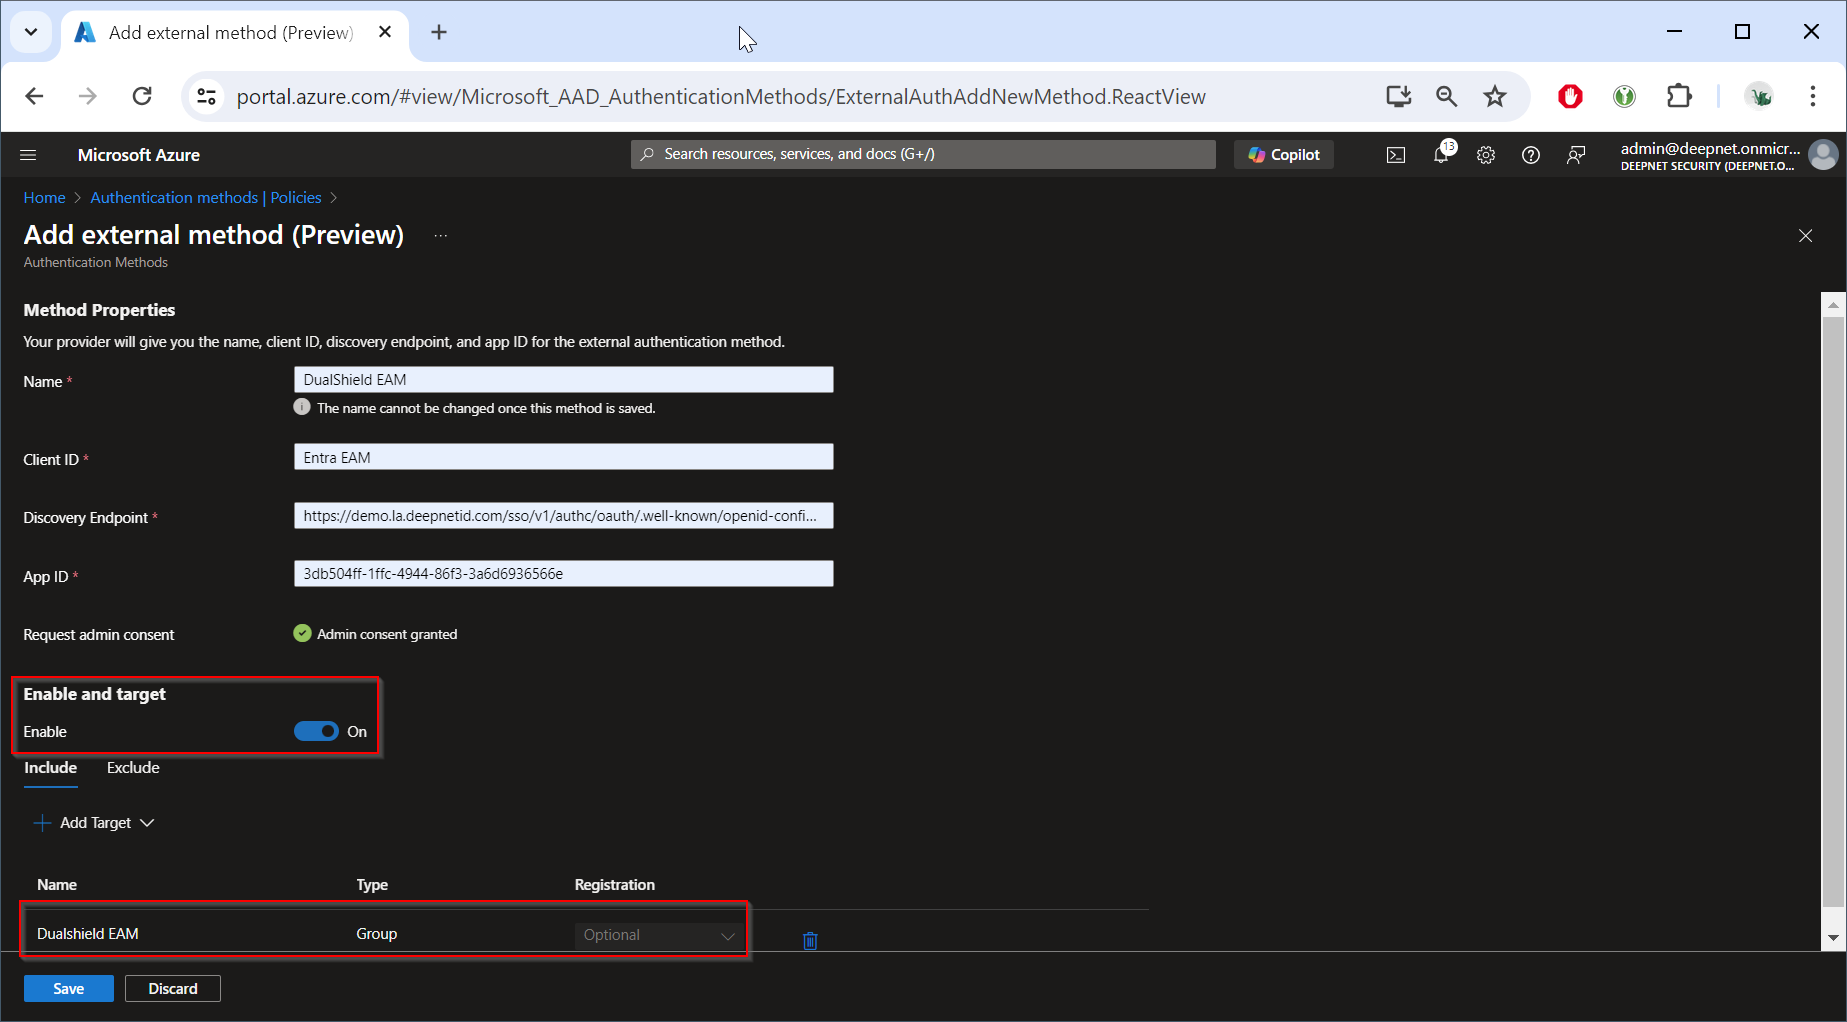Open the portal settings gear icon

pyautogui.click(x=1486, y=155)
